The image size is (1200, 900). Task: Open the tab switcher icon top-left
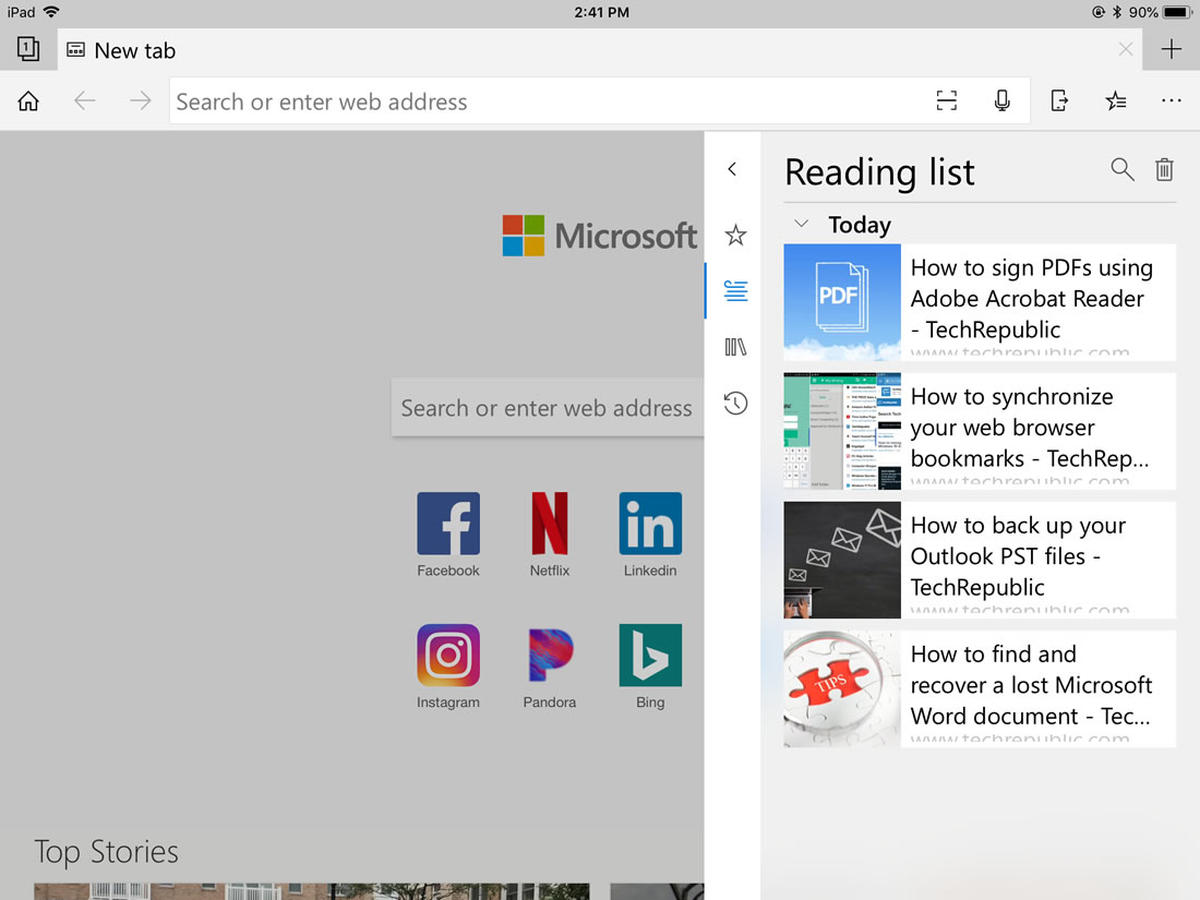(27, 48)
